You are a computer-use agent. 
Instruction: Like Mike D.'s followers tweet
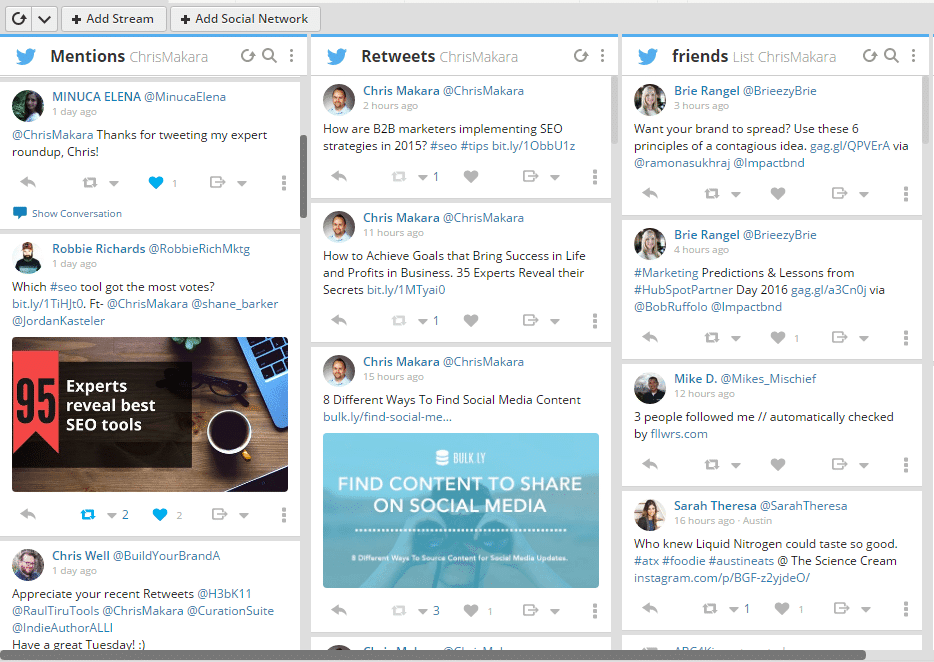[x=778, y=464]
